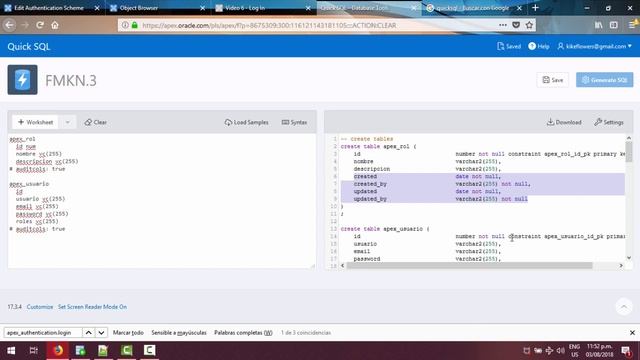
Task: Find previous match arrow
Action: point(88,333)
